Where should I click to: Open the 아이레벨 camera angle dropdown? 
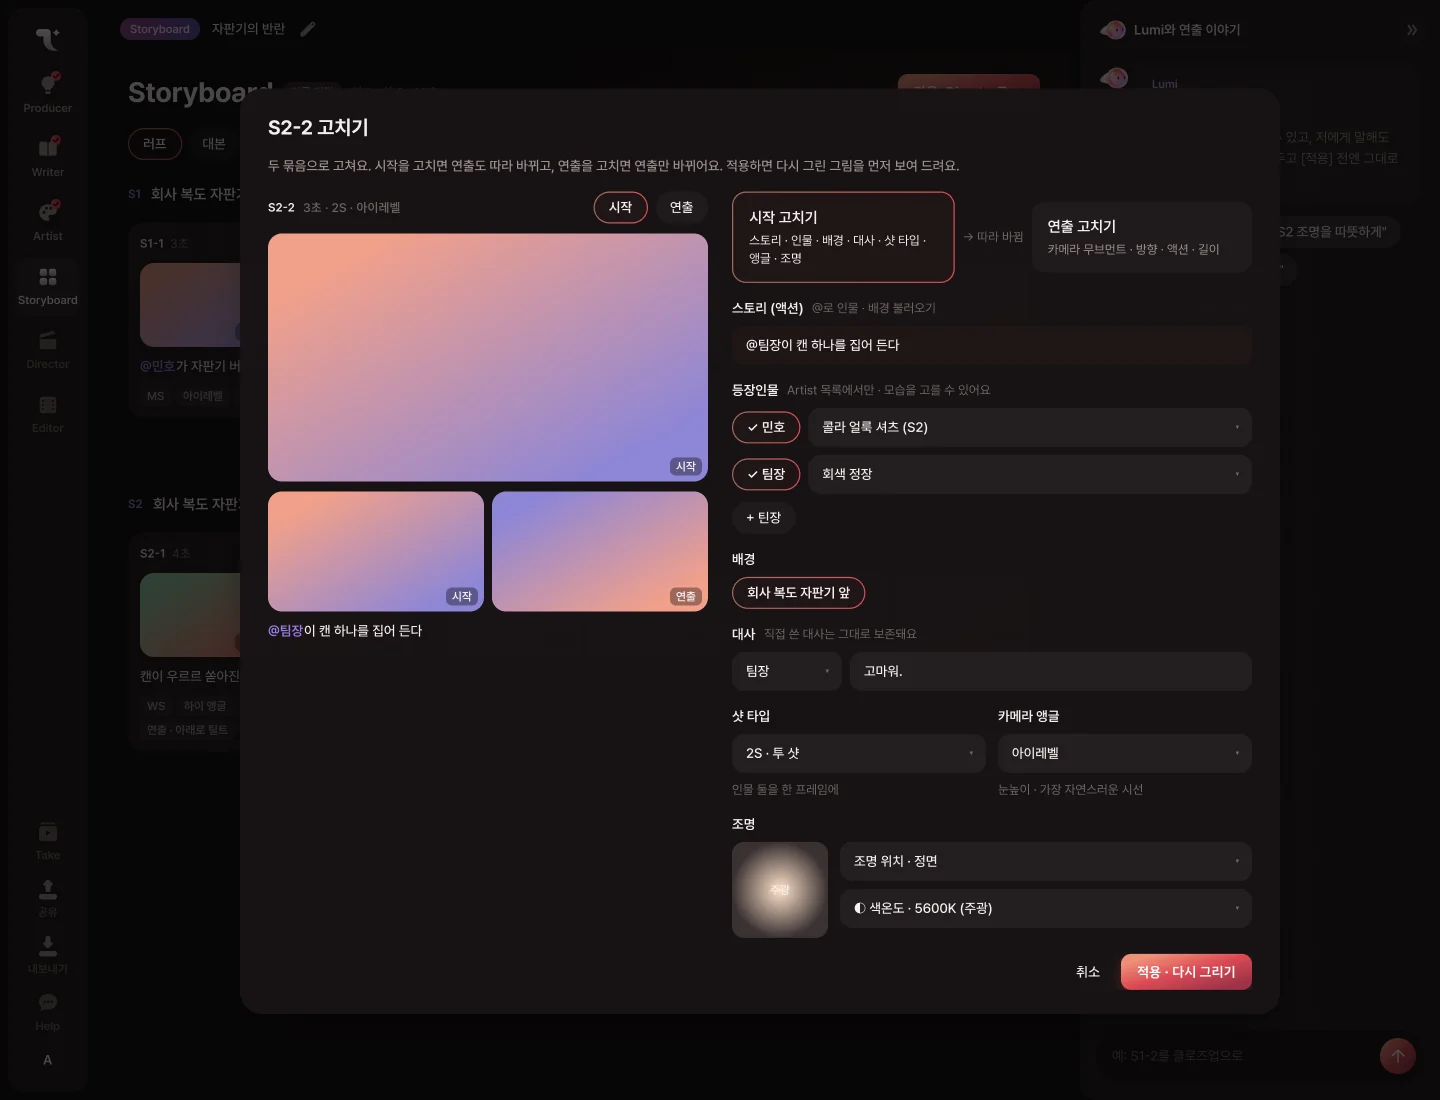click(x=1125, y=753)
